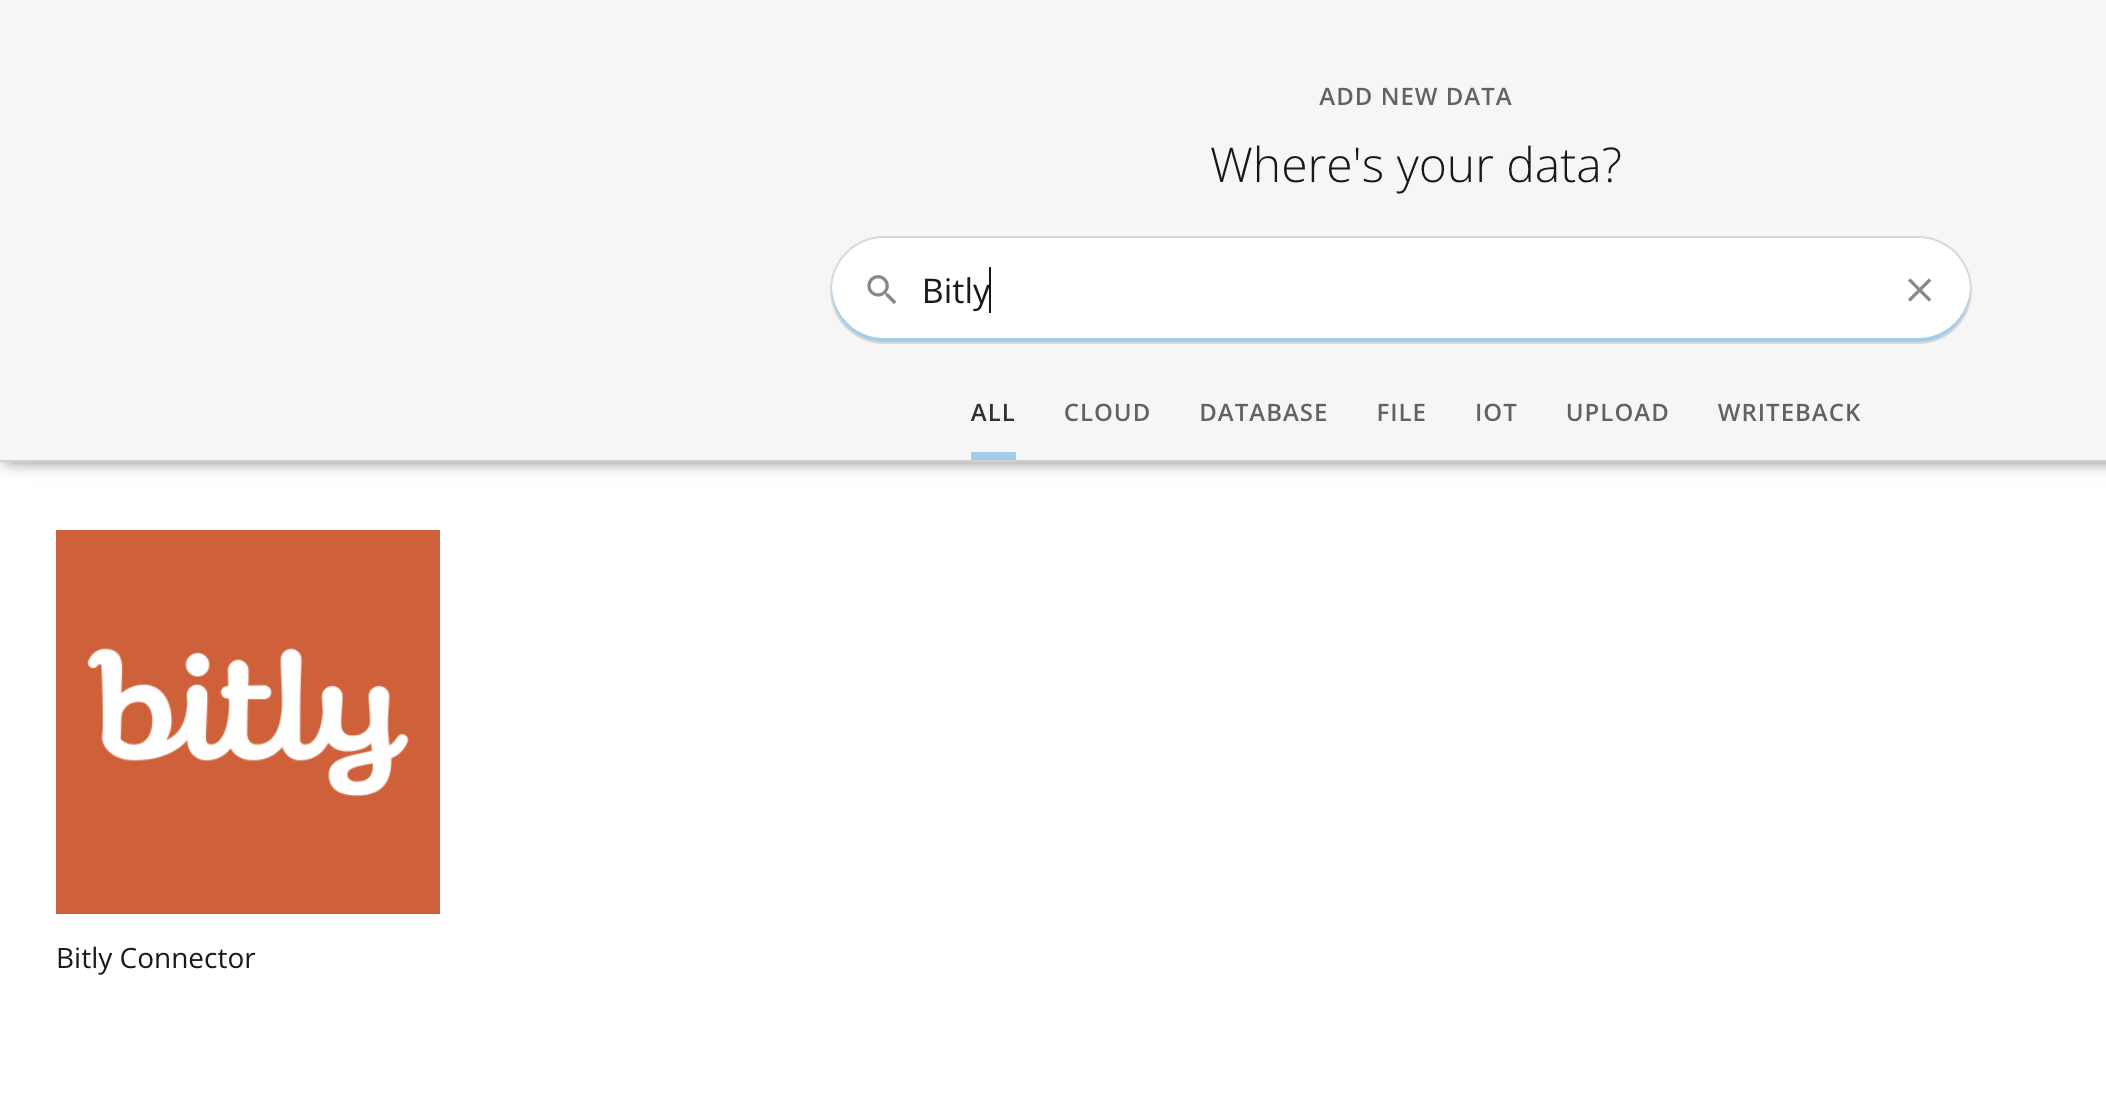Click inside the search text field
This screenshot has height=1120, width=2106.
1300,290
